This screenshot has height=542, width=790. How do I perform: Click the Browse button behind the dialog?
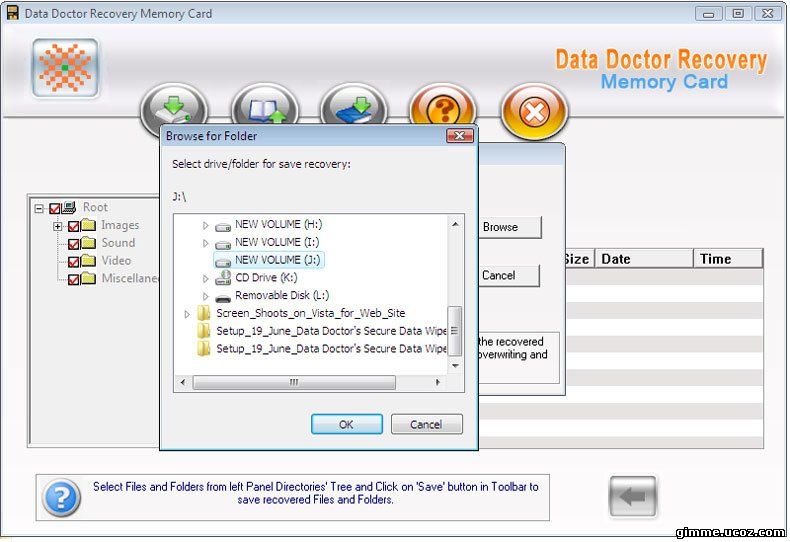coord(509,227)
